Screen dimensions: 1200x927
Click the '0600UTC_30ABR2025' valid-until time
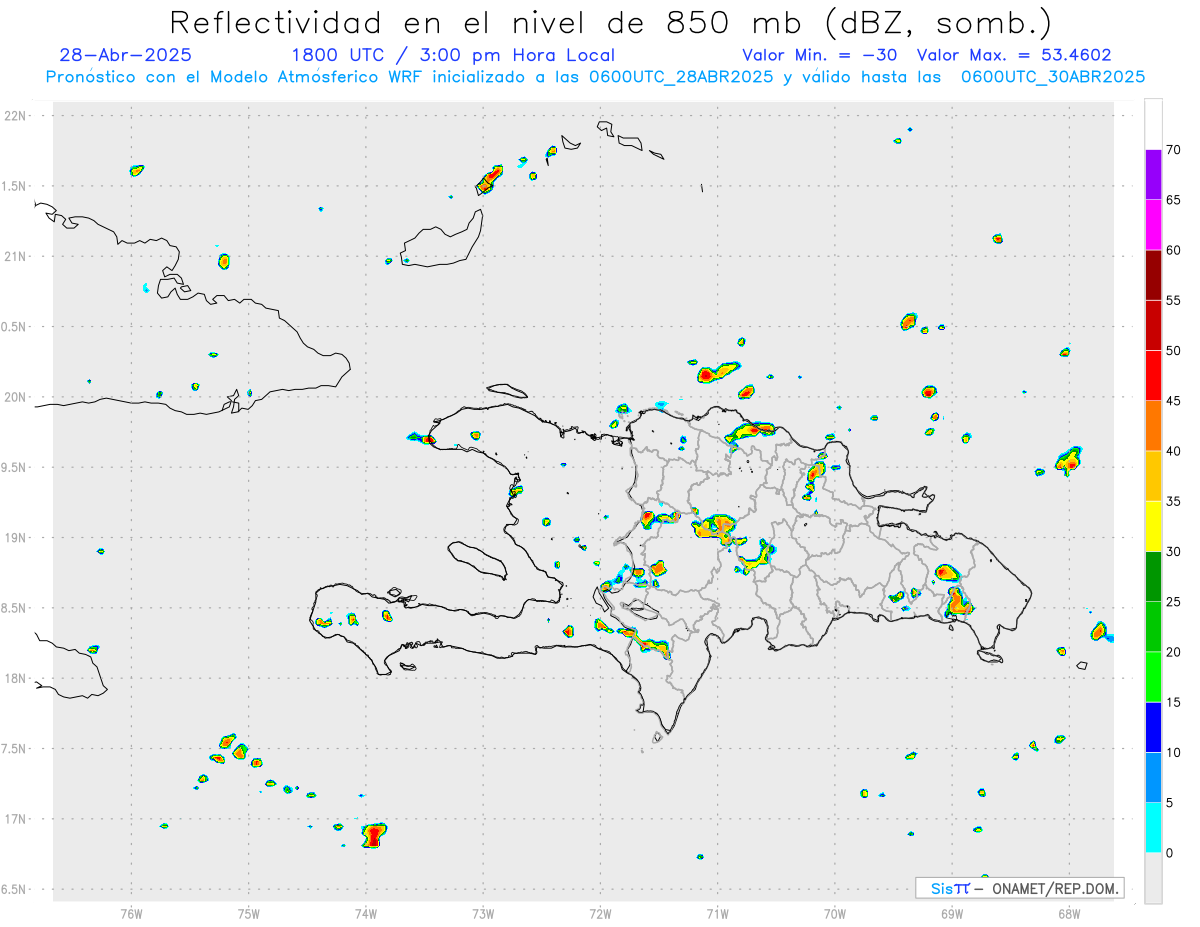pos(1053,77)
